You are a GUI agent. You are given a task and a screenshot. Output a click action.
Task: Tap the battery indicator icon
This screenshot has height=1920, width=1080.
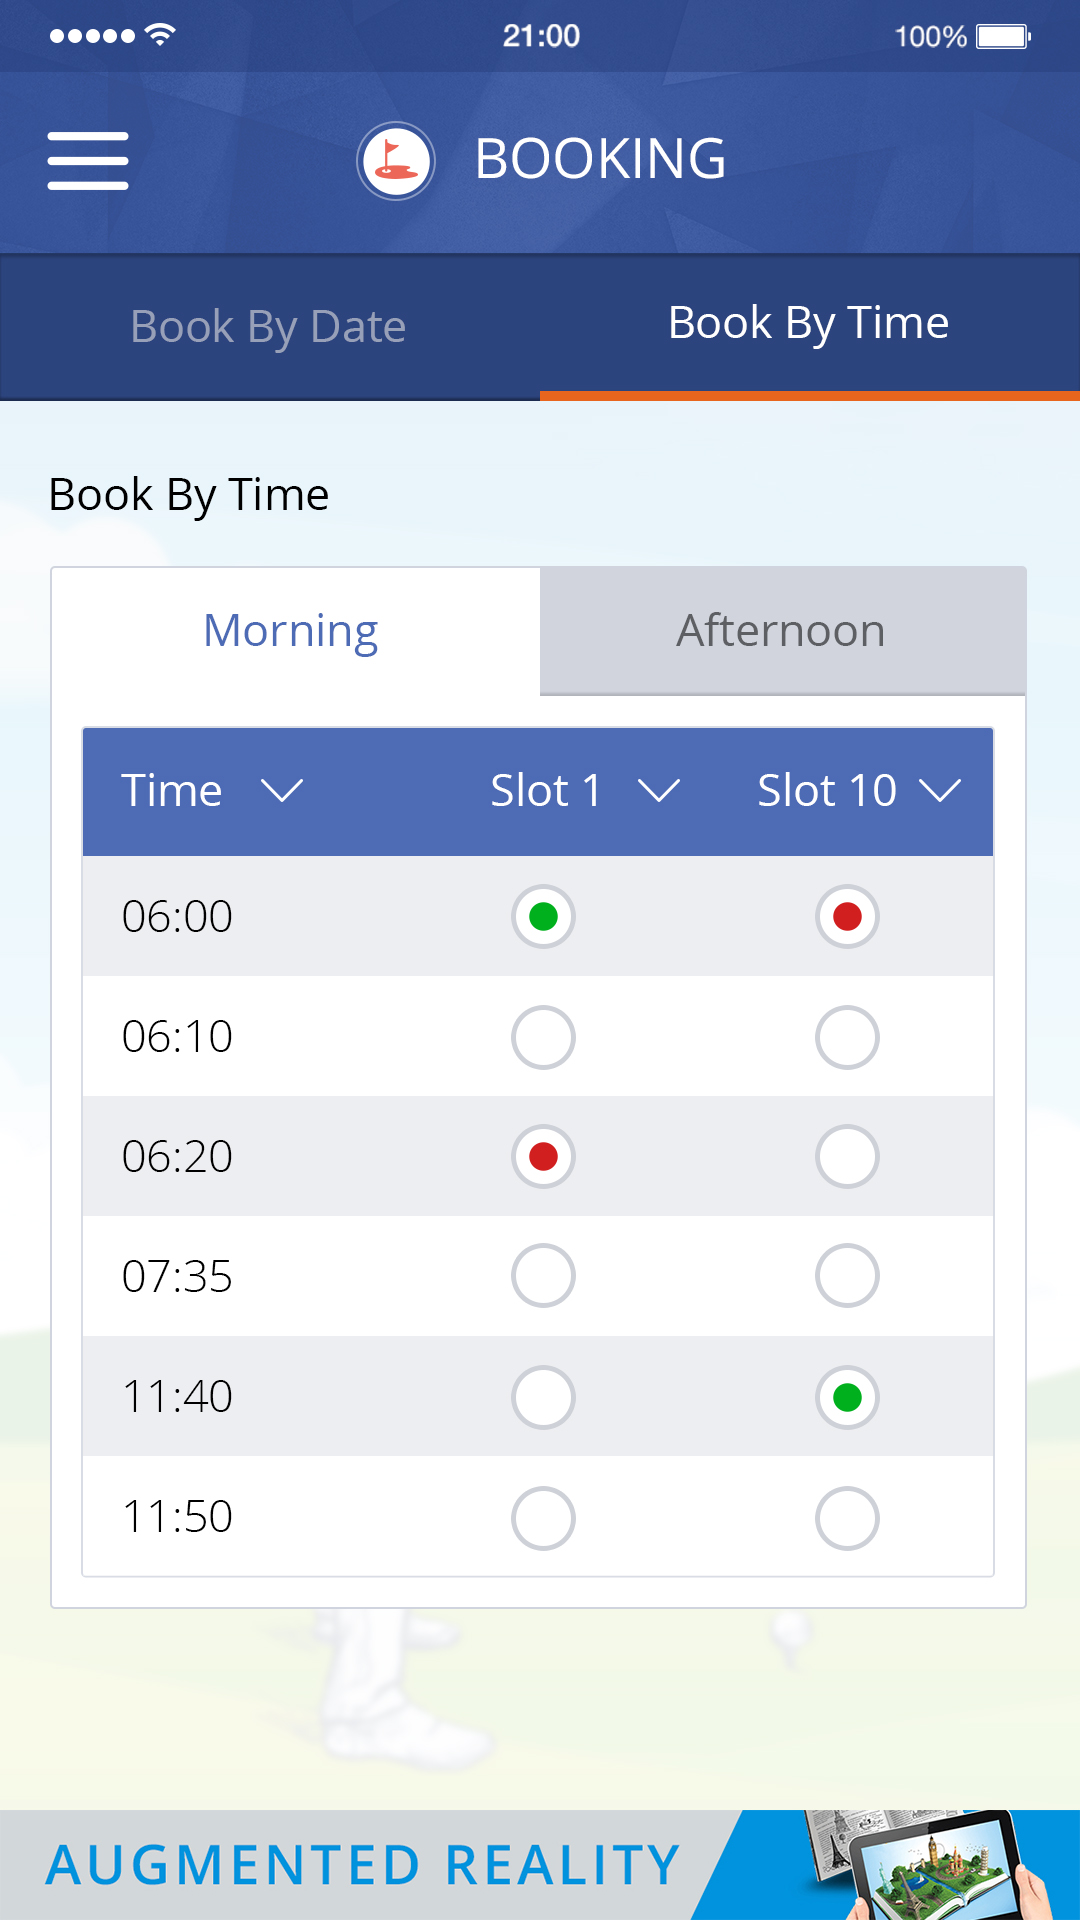tap(1003, 37)
